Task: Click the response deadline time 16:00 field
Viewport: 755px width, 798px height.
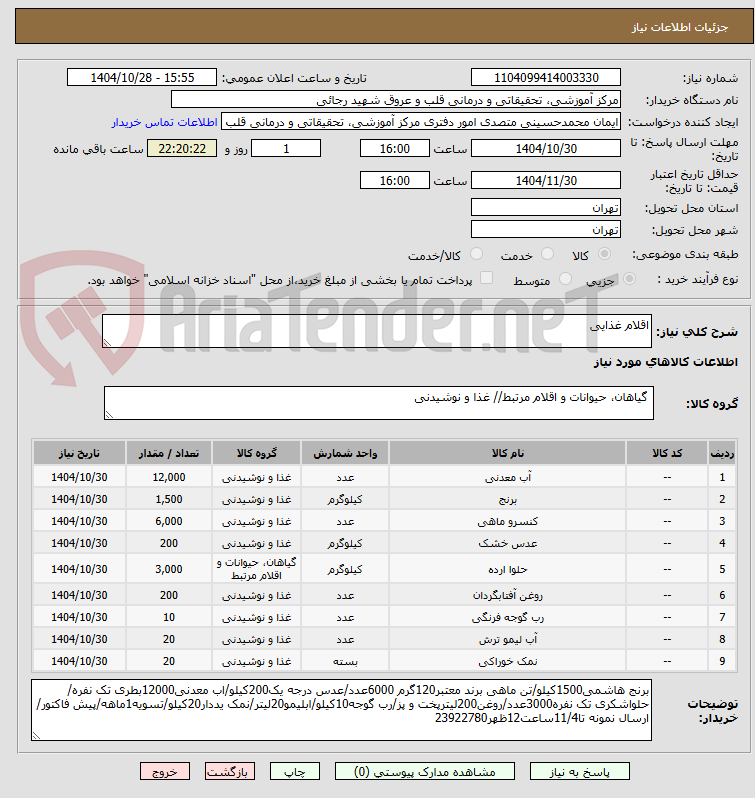Action: click(394, 149)
